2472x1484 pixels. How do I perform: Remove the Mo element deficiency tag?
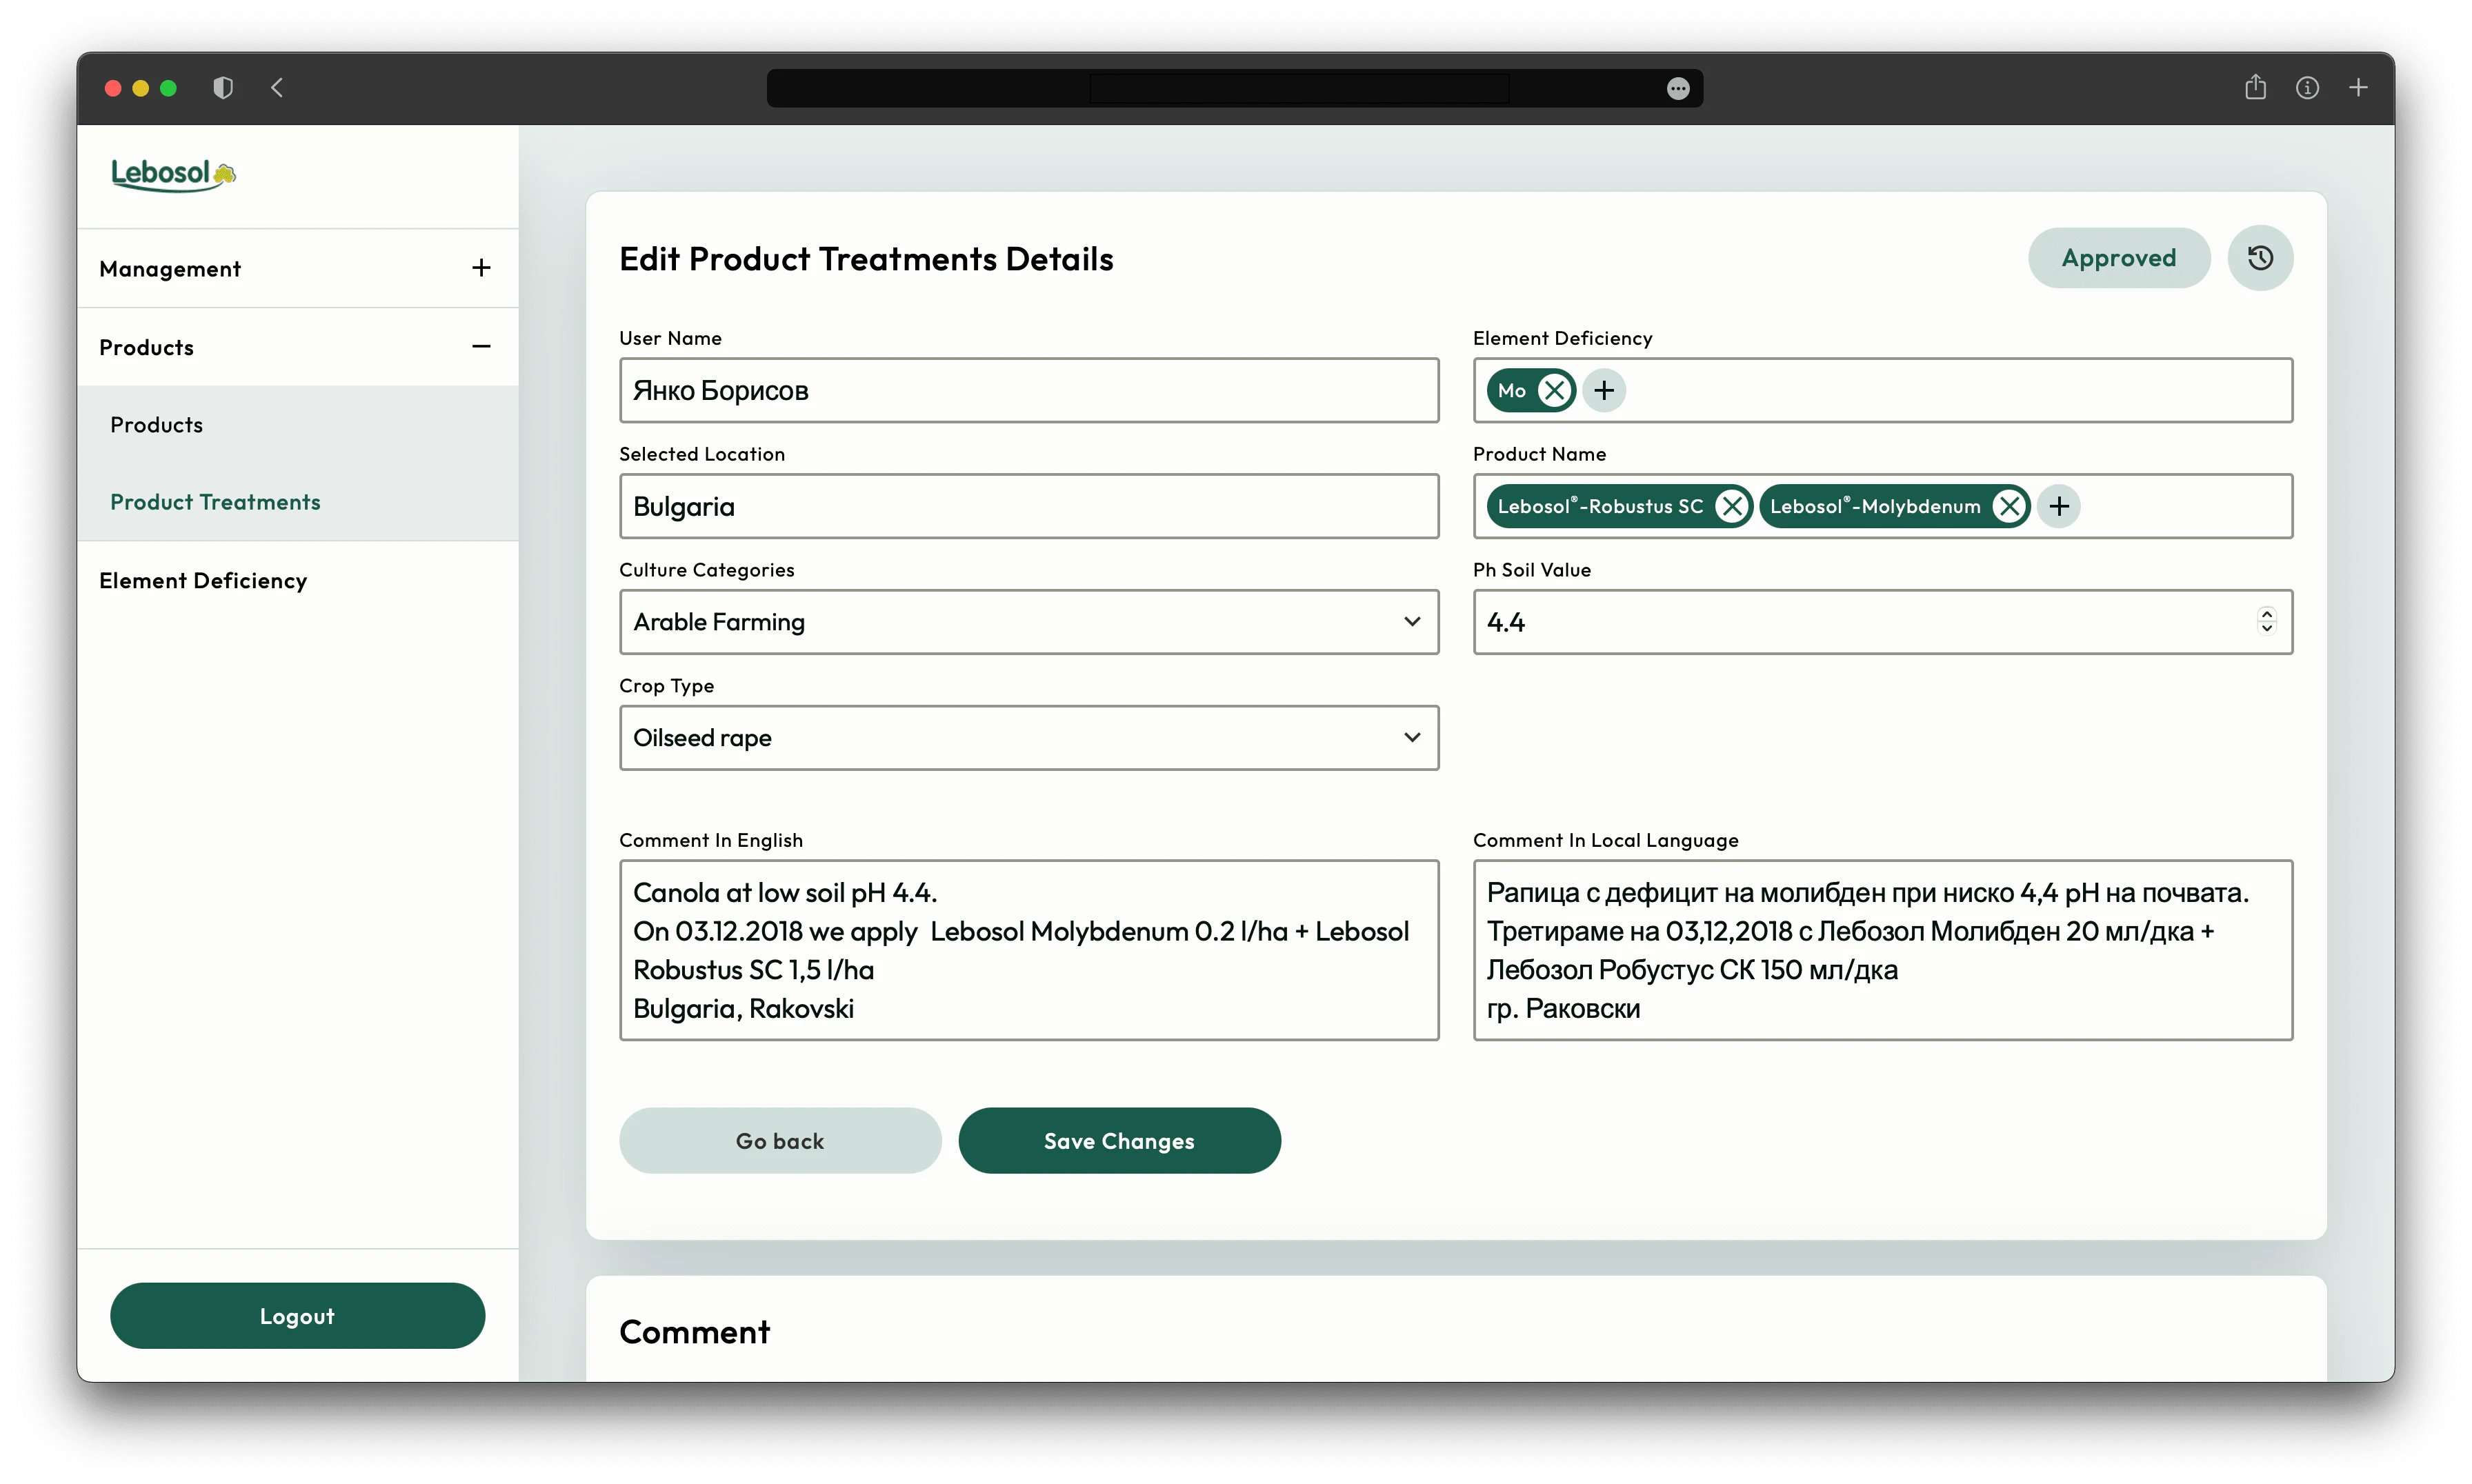pos(1553,390)
